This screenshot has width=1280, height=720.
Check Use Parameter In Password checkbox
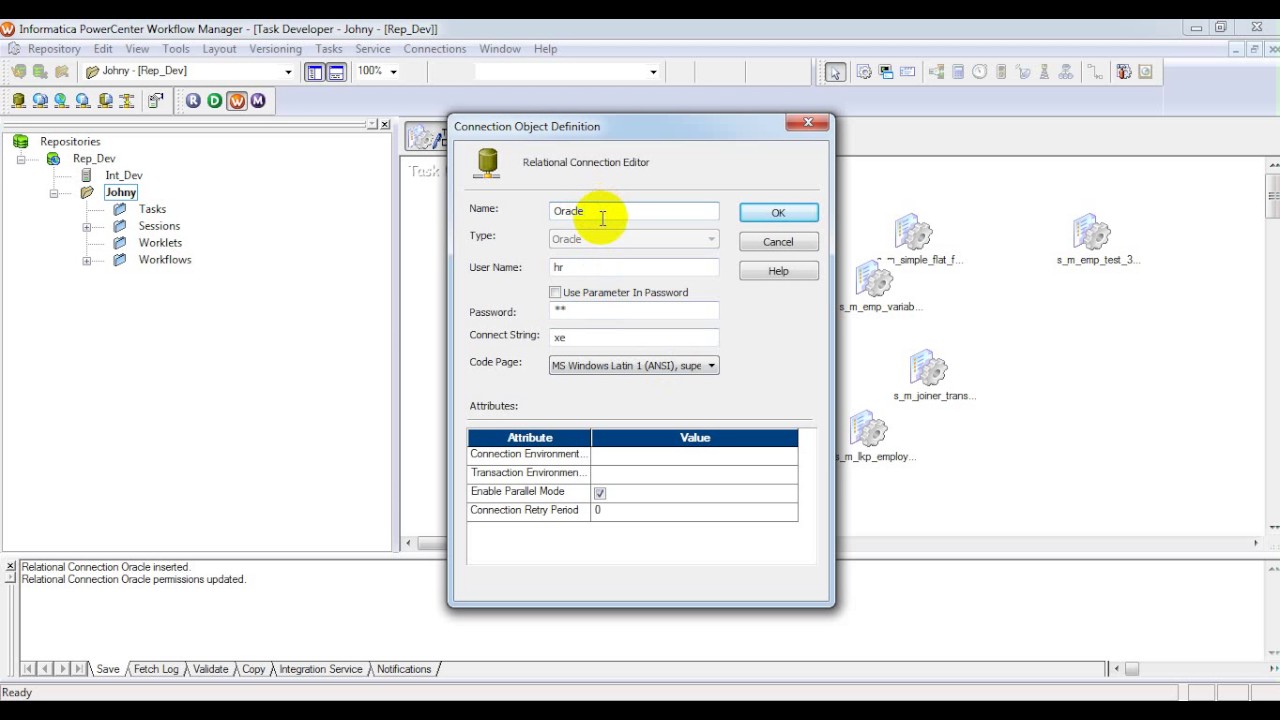click(555, 292)
